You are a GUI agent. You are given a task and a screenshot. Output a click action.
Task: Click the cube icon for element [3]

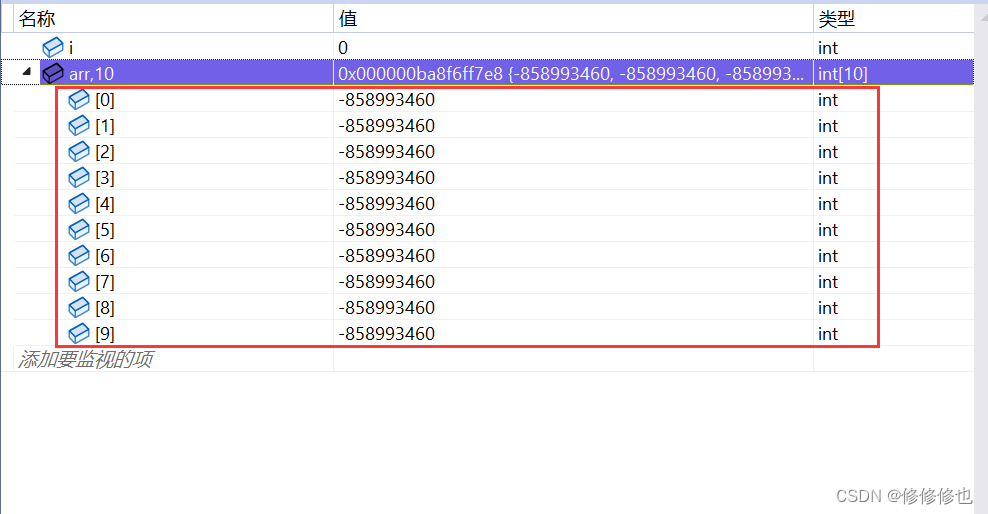(79, 178)
